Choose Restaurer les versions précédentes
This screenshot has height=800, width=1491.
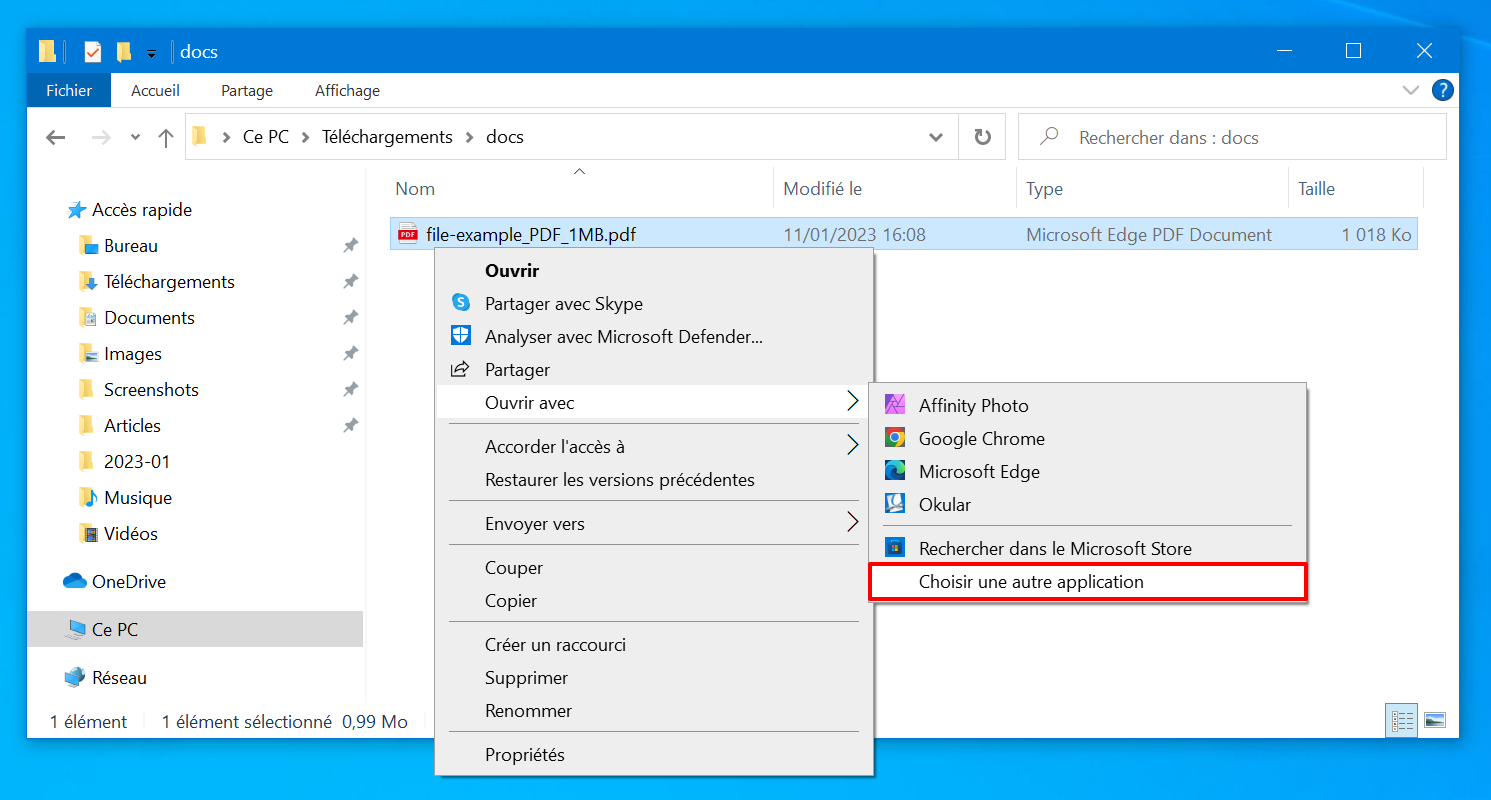pyautogui.click(x=654, y=480)
